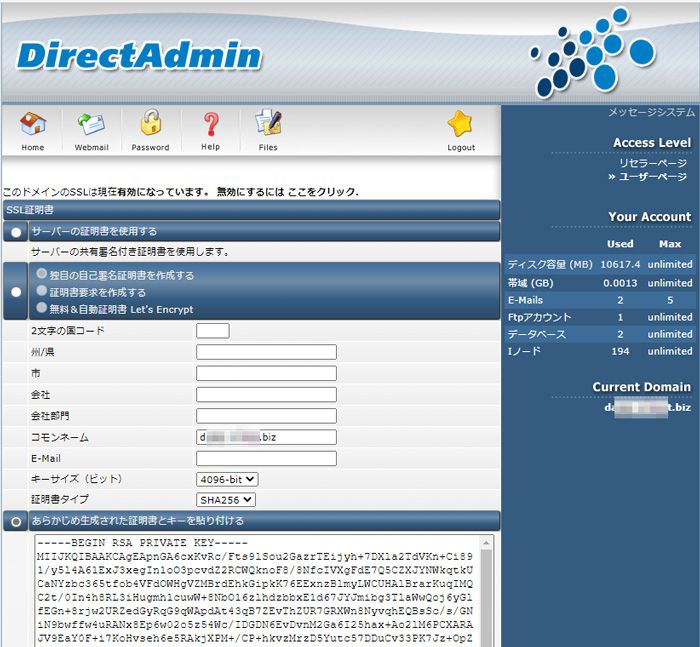Click the 'Iノード' row label
700x647 pixels.
tap(524, 351)
